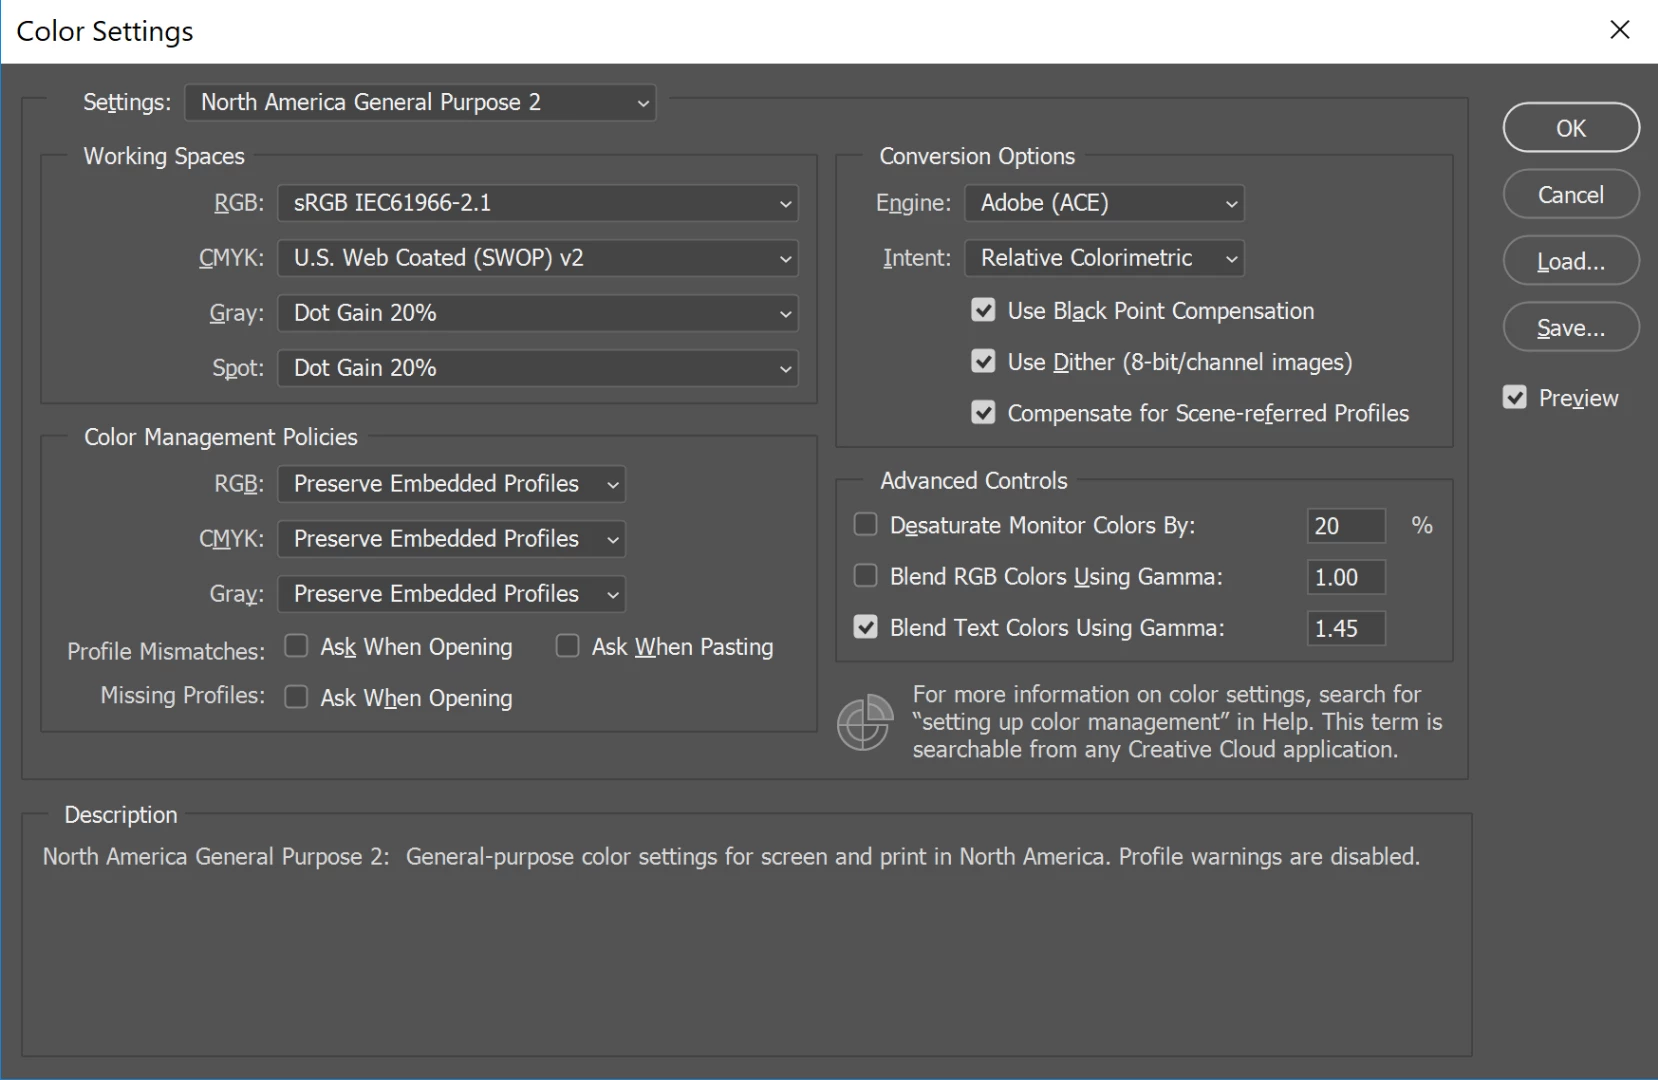Open the CMYK working space dropdown
This screenshot has height=1080, width=1658.
538,258
